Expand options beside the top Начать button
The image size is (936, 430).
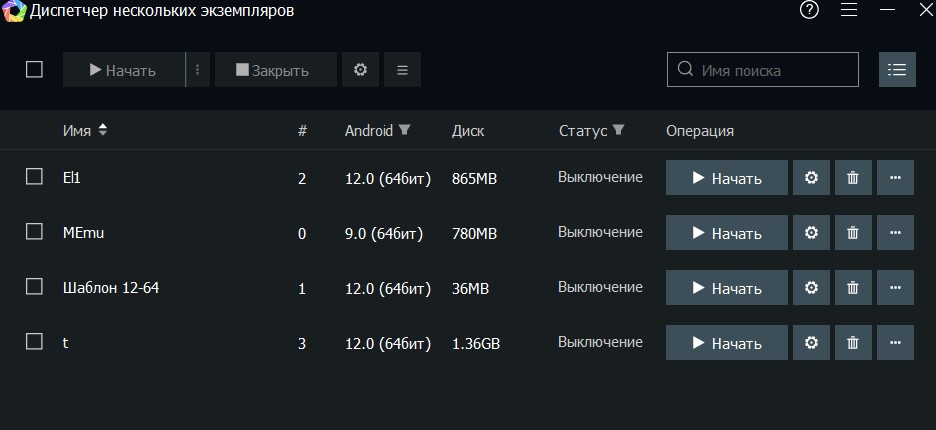(x=198, y=70)
